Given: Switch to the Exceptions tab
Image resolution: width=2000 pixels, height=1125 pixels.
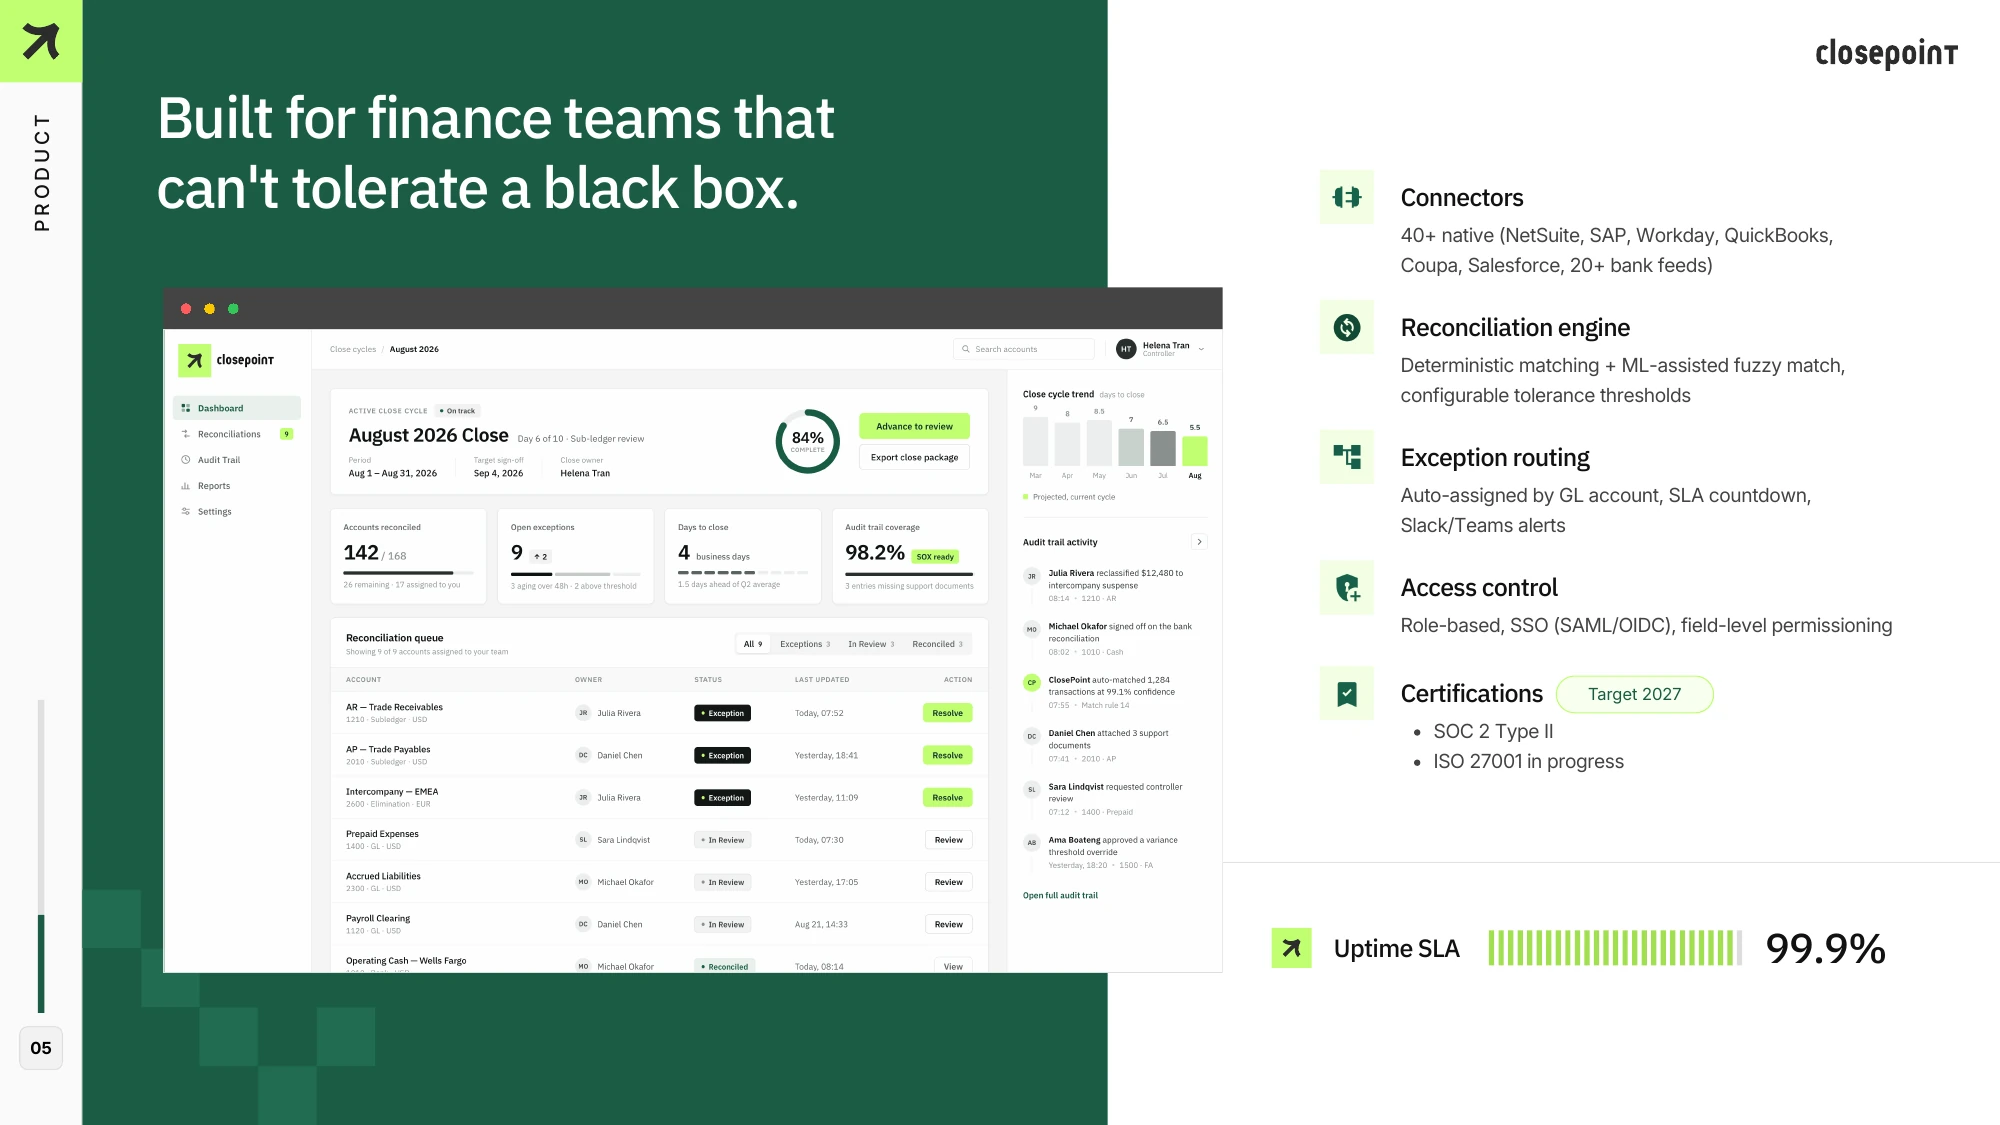Looking at the screenshot, I should (x=805, y=644).
